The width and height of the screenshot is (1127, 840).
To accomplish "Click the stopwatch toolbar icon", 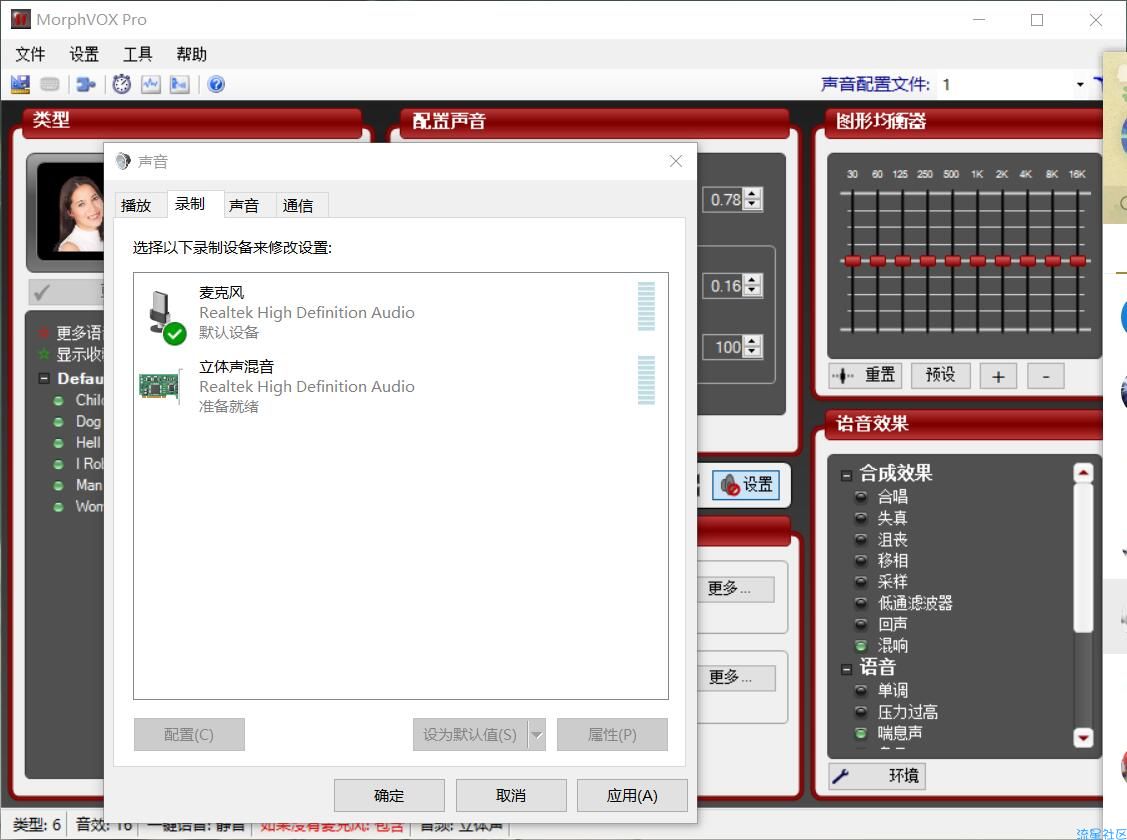I will [x=121, y=84].
